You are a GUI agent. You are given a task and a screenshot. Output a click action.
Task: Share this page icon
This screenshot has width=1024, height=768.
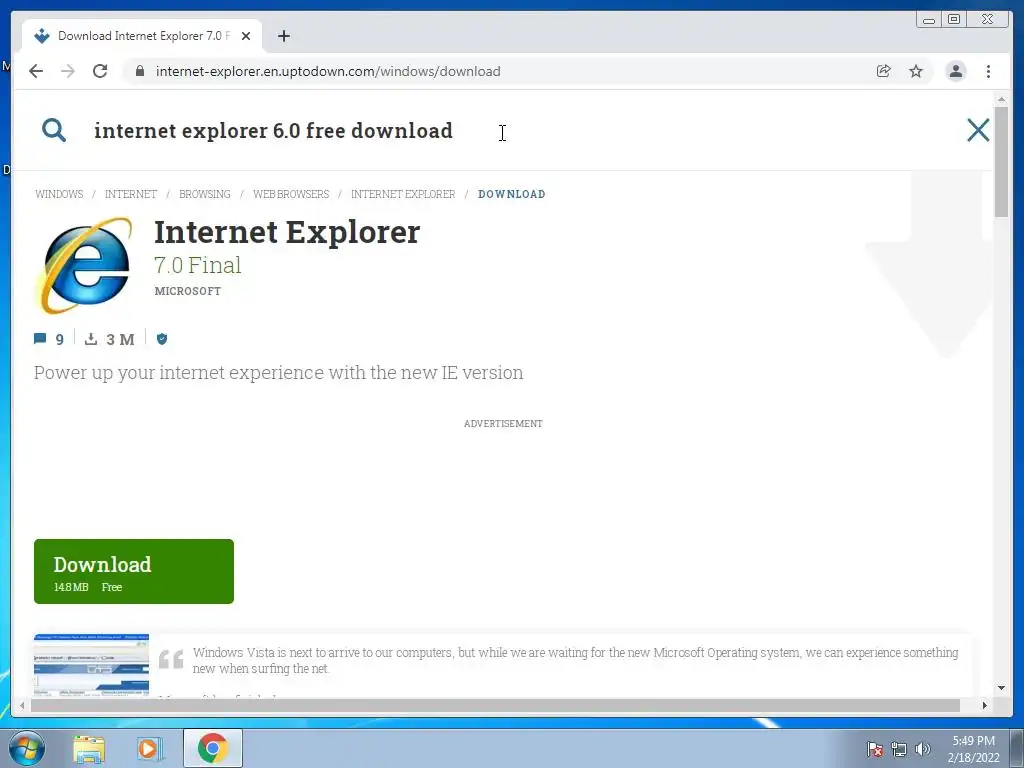pyautogui.click(x=883, y=71)
